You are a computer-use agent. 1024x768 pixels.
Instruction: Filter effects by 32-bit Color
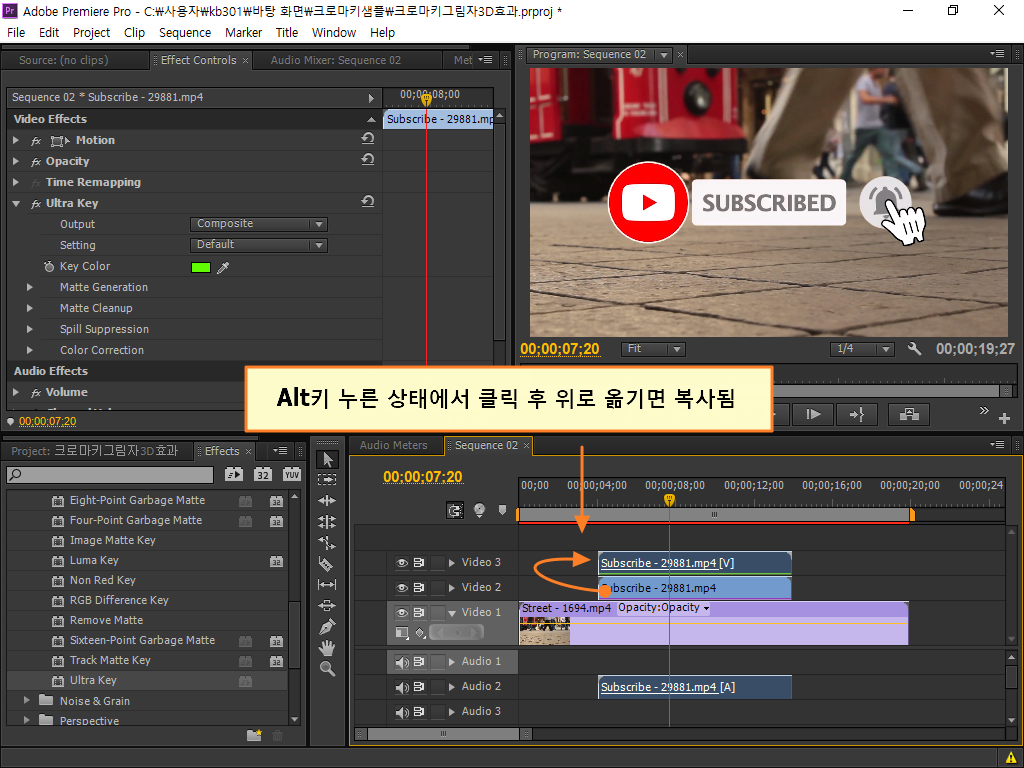tap(263, 474)
